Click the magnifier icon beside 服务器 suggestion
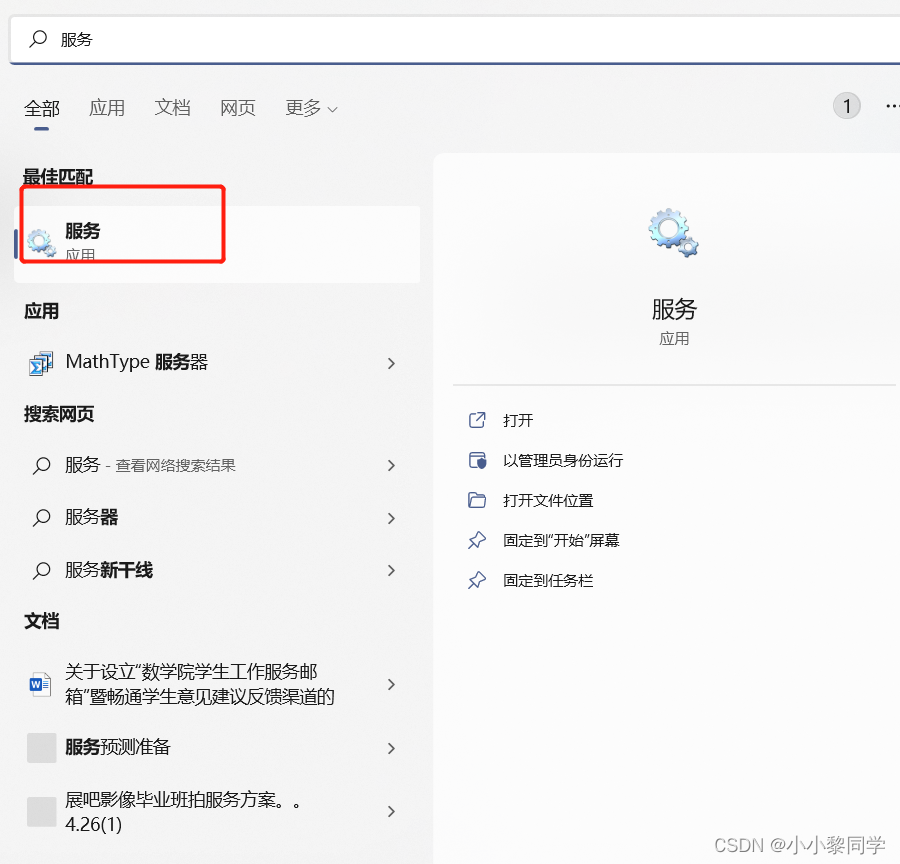 click(41, 518)
